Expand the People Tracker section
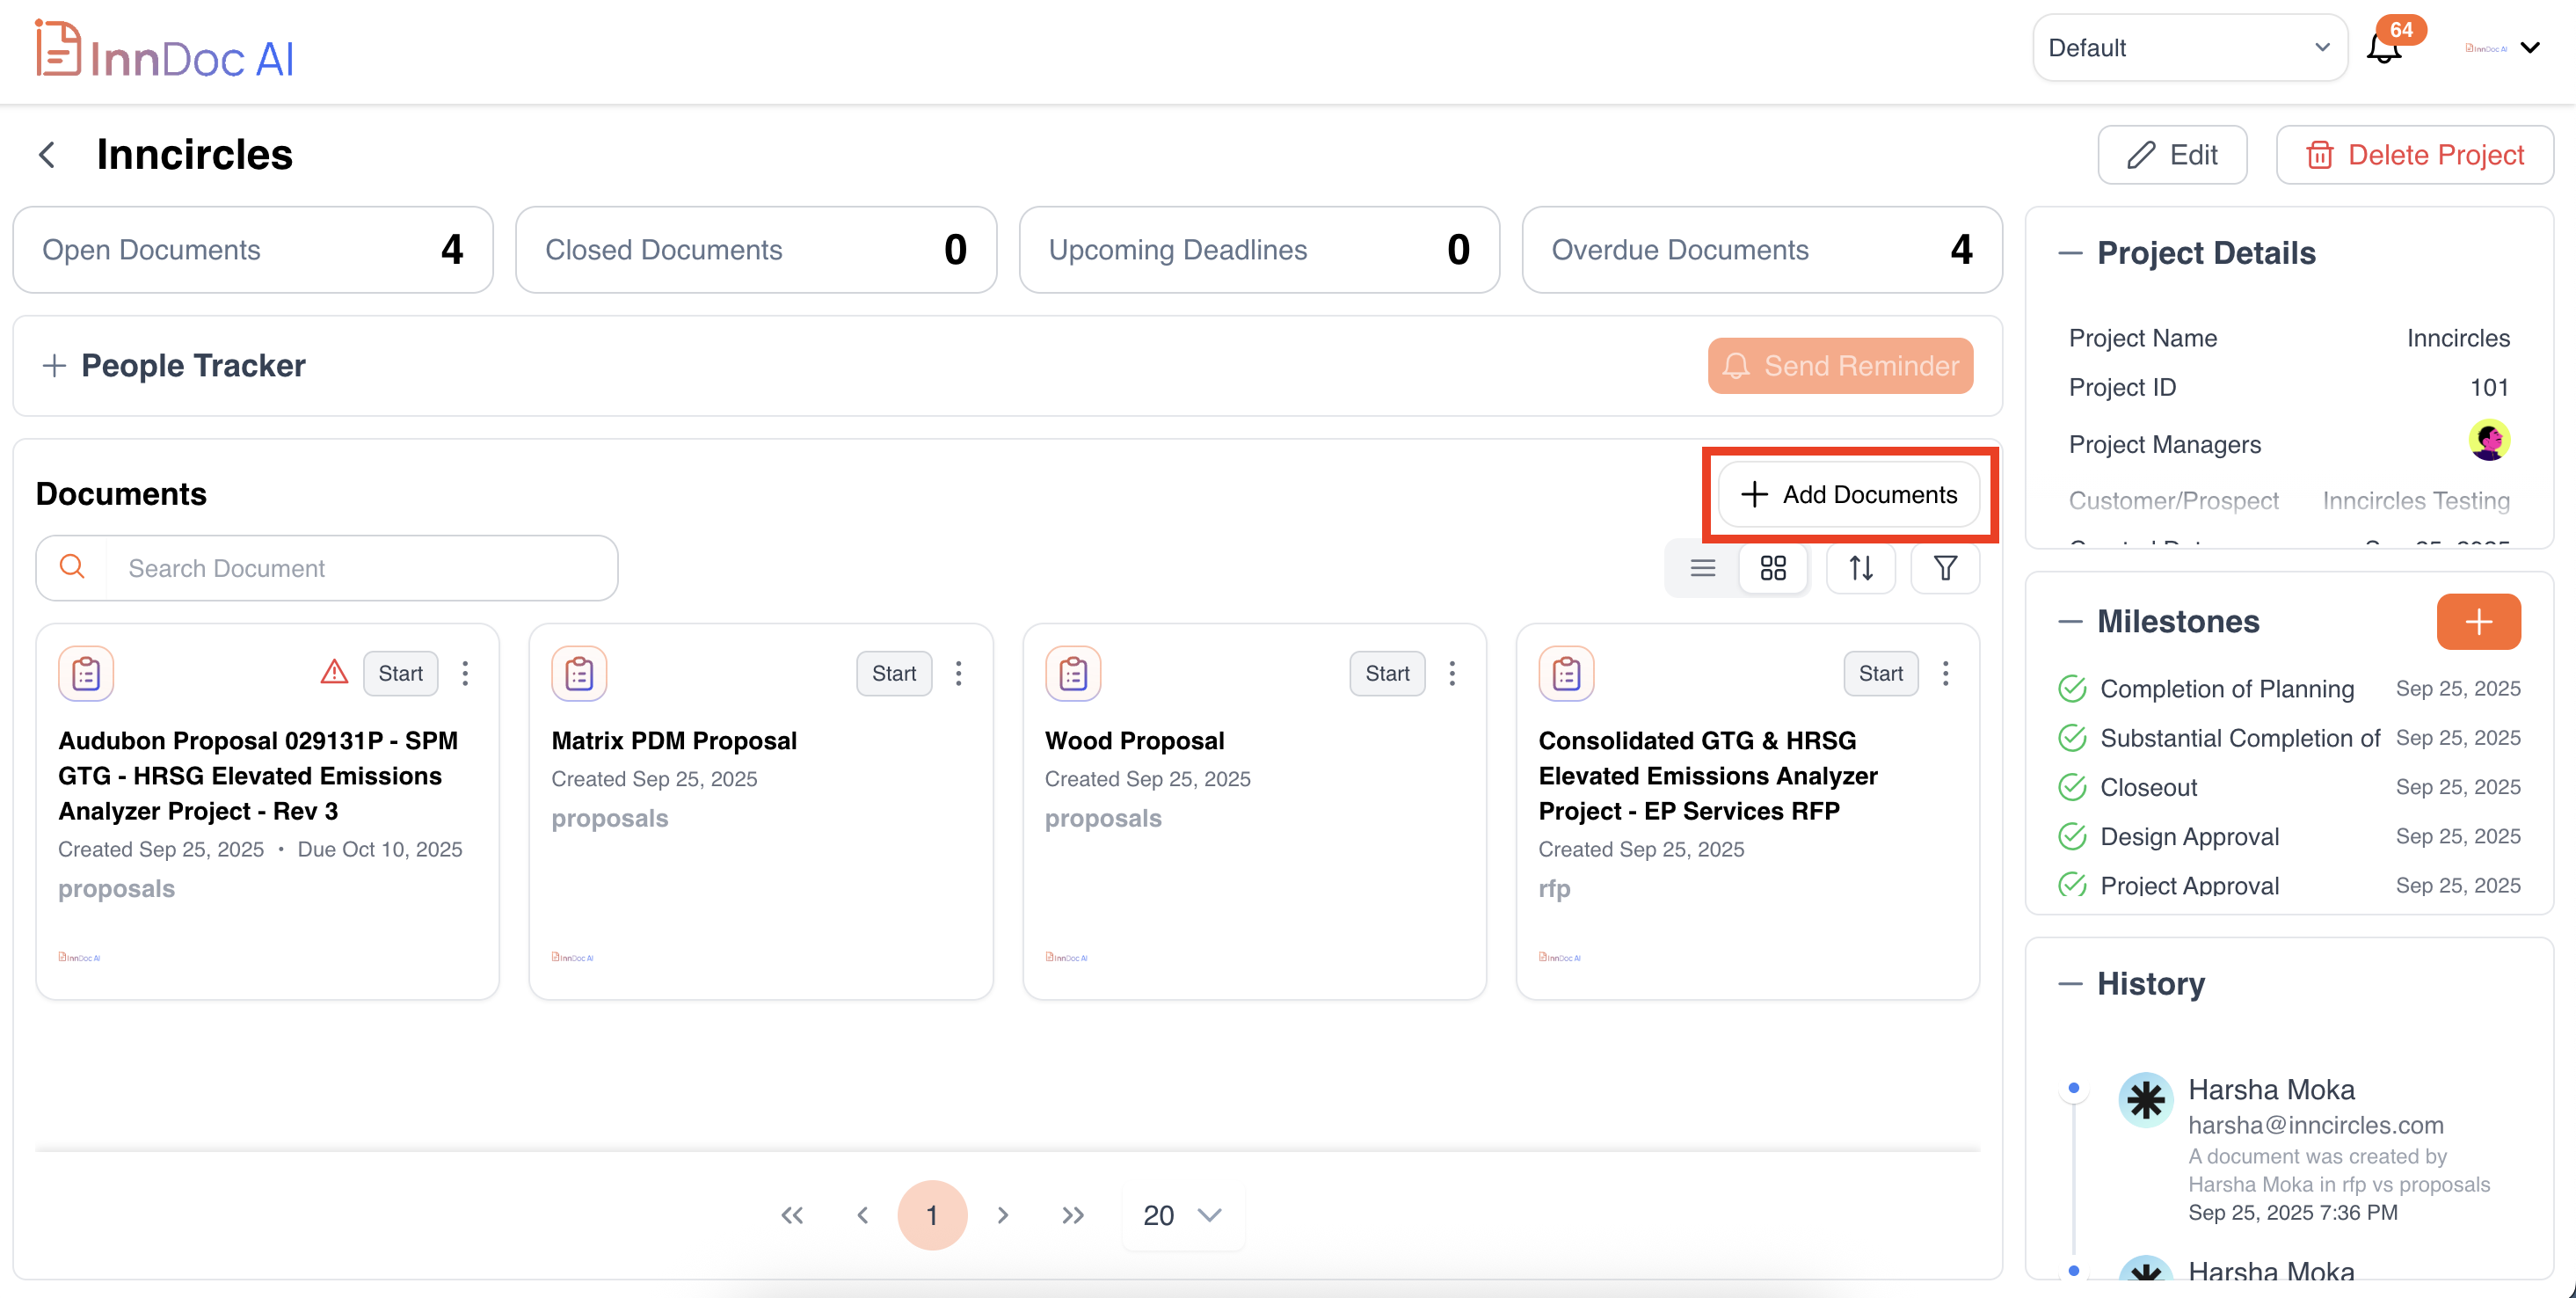The width and height of the screenshot is (2576, 1298). pyautogui.click(x=54, y=366)
